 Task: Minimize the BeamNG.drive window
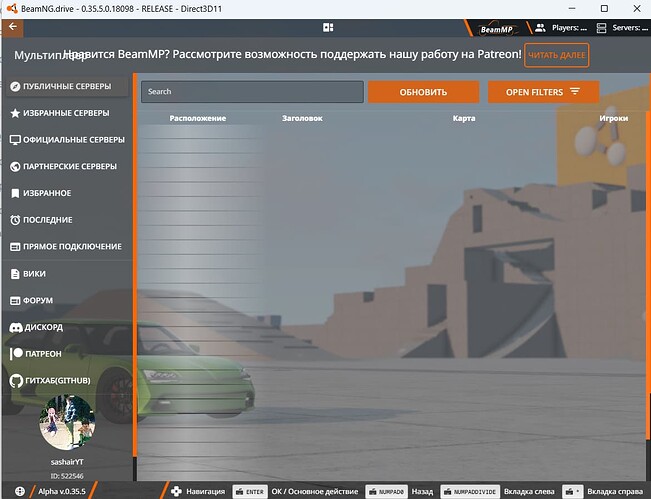click(x=572, y=8)
